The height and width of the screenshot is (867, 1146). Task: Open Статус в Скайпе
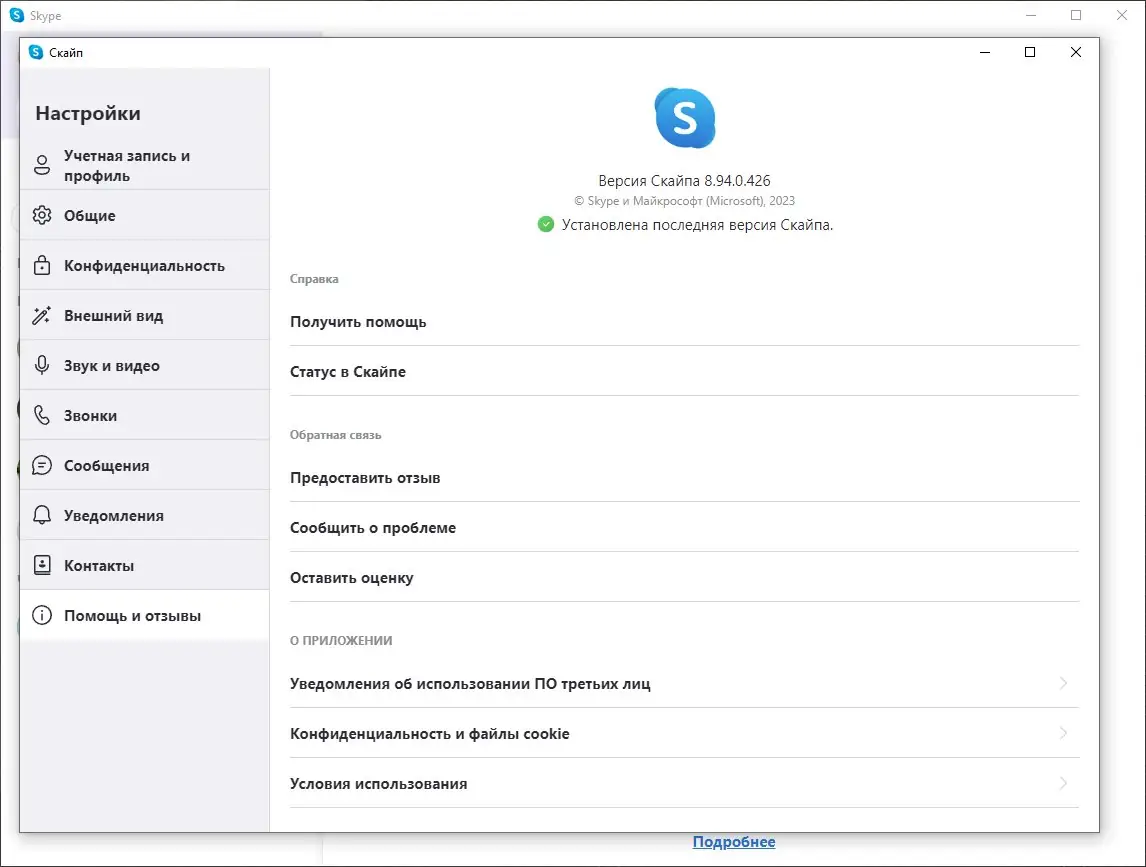click(x=684, y=371)
